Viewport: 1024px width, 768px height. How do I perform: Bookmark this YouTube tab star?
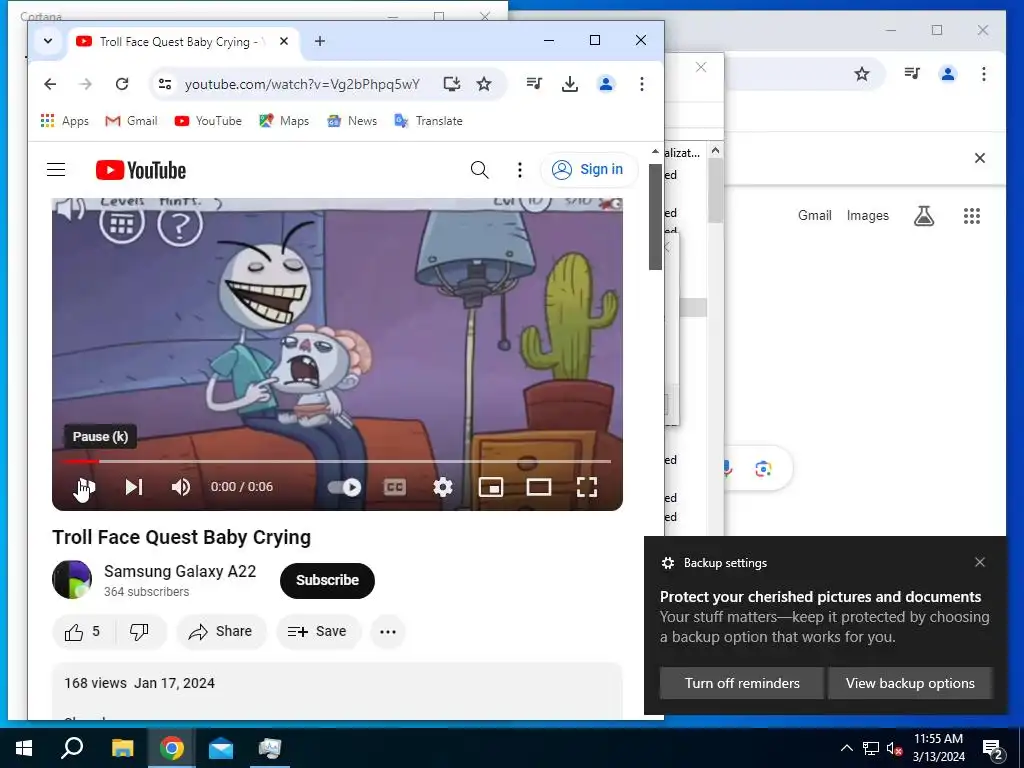[x=484, y=84]
